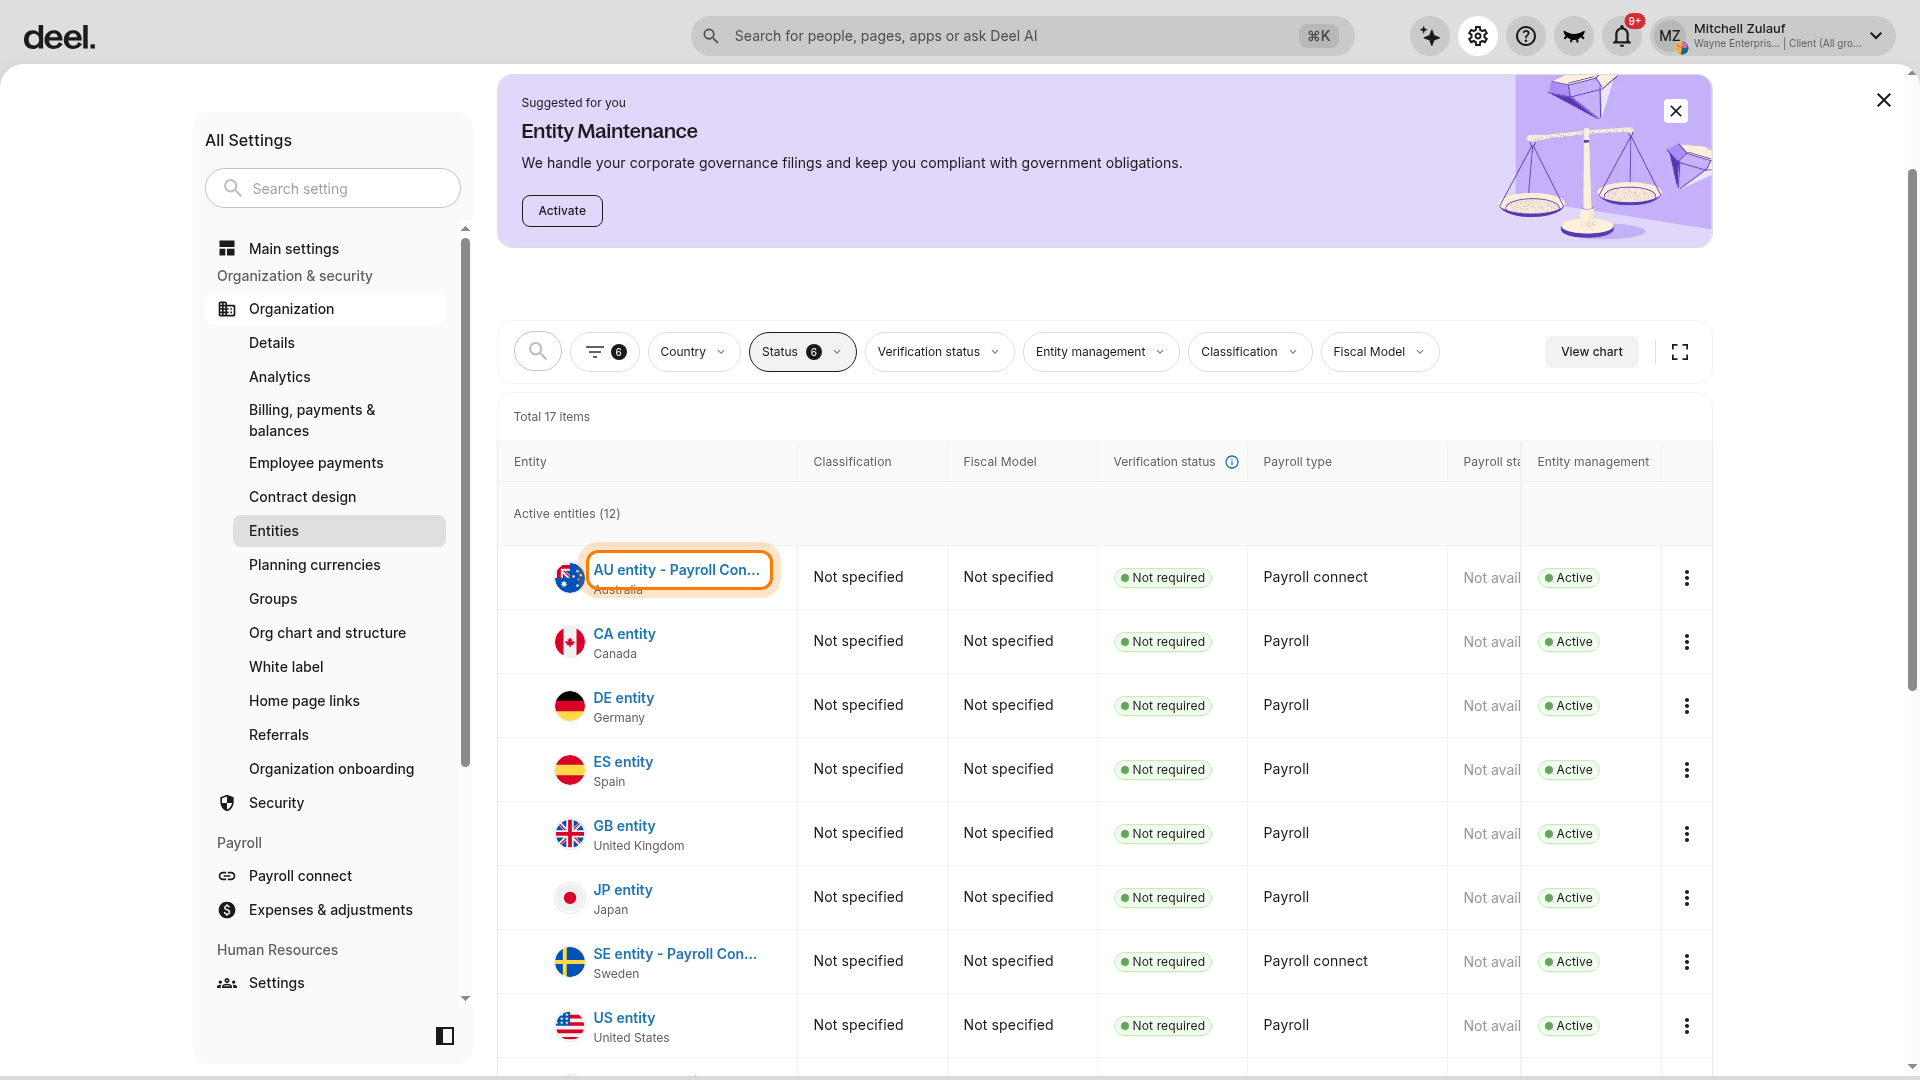This screenshot has width=1920, height=1080.
Task: Open the Classification filter dropdown
Action: coord(1250,352)
